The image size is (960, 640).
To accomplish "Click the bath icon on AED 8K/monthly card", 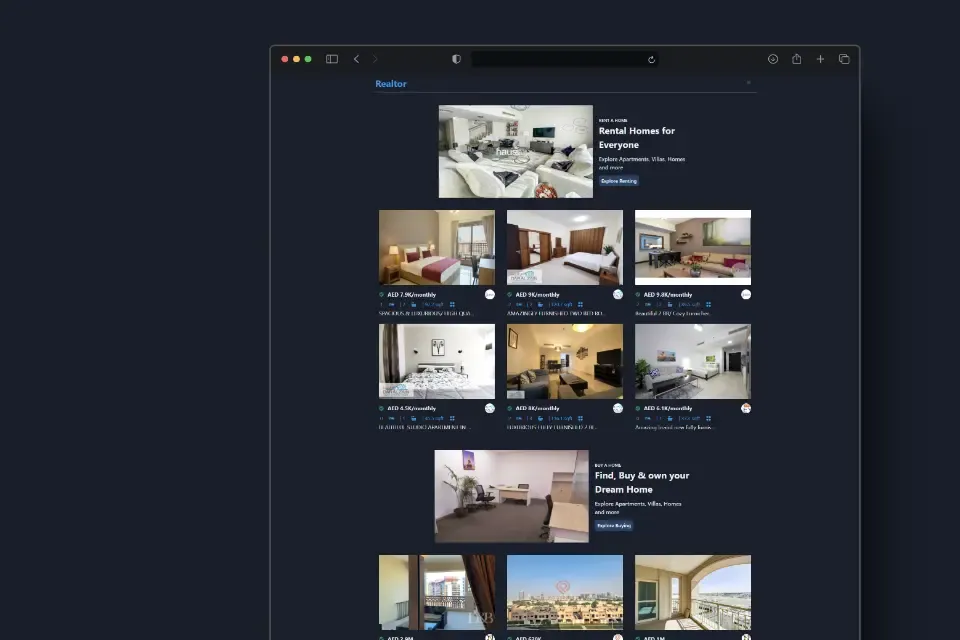I will pos(541,418).
